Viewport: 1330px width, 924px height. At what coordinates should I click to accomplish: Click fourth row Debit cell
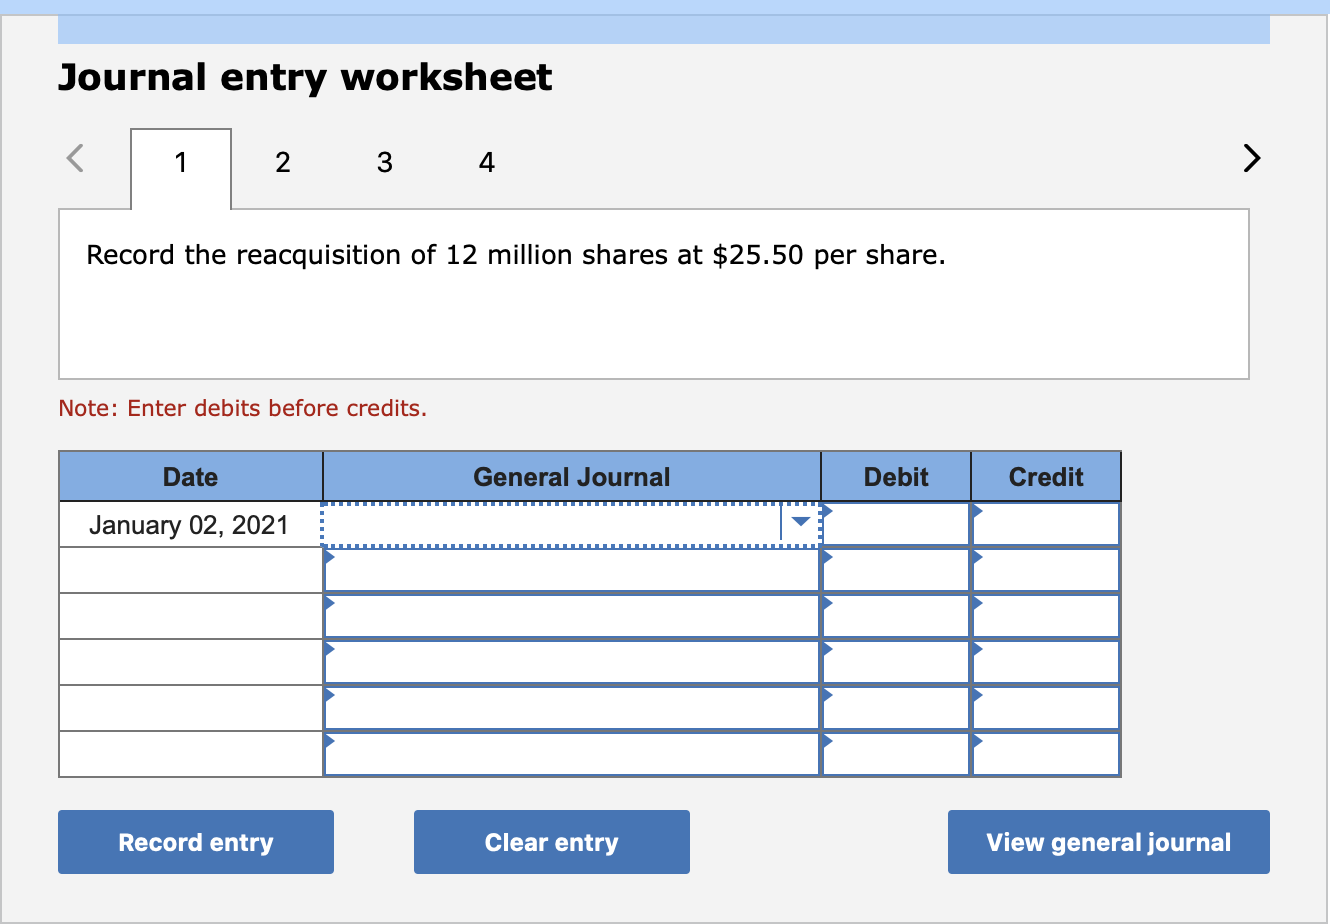click(896, 662)
